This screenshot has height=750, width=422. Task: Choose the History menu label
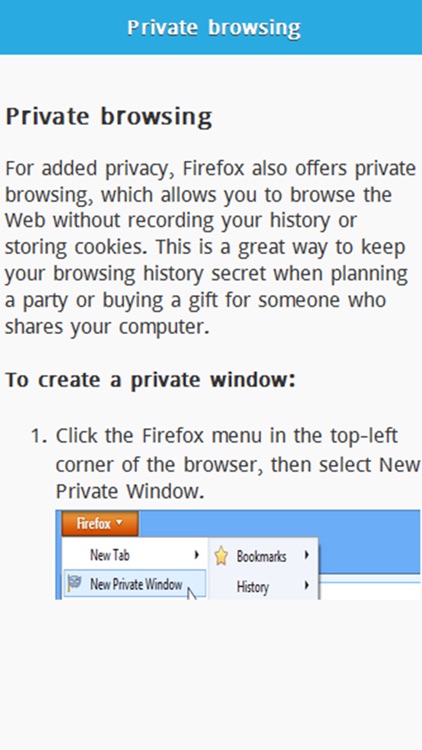[x=253, y=586]
